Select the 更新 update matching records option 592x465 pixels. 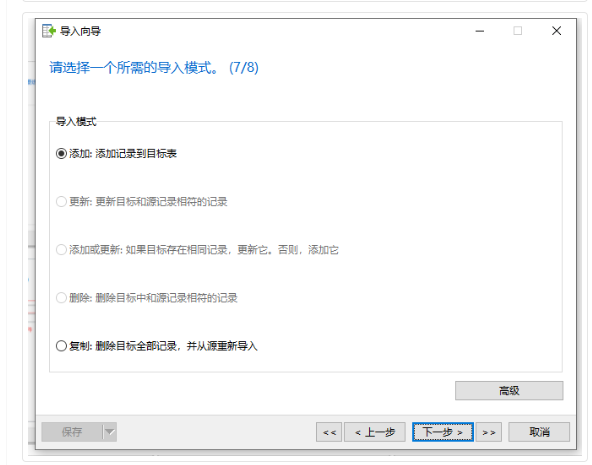pos(142,202)
